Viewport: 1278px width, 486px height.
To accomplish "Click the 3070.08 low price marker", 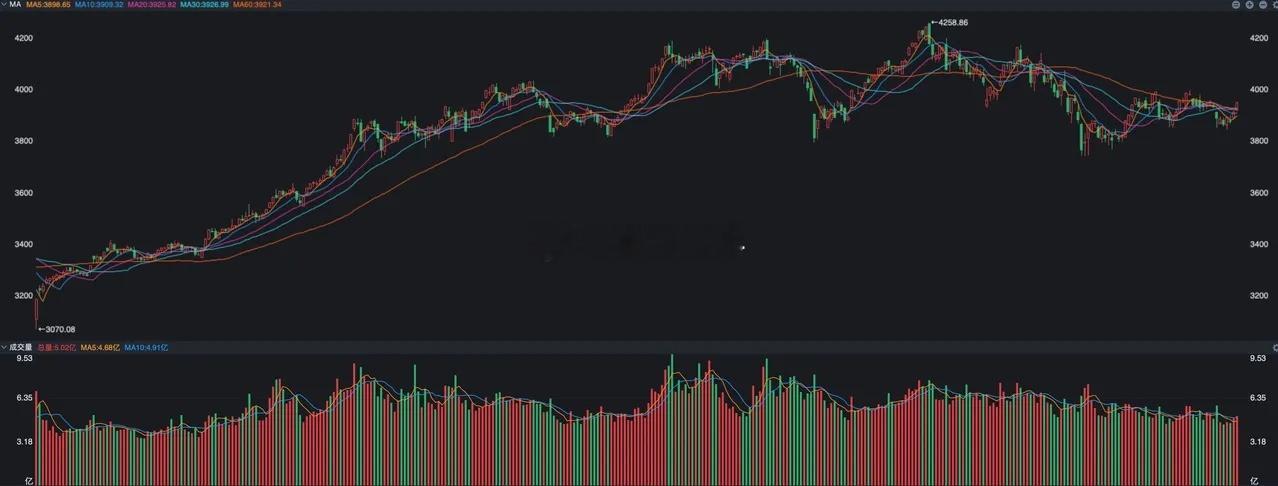I will (x=56, y=328).
